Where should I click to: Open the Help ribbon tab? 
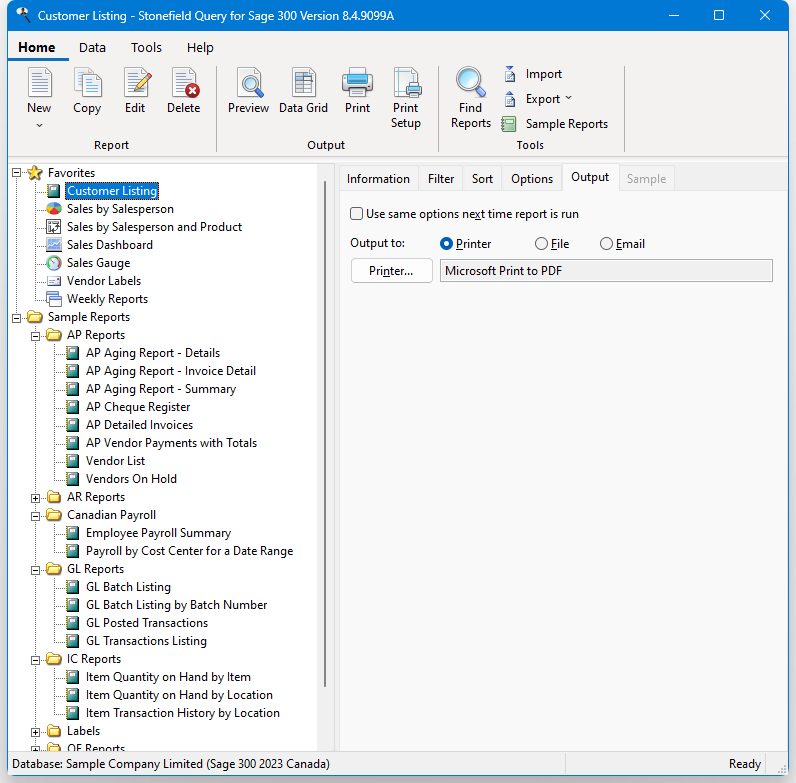click(200, 47)
